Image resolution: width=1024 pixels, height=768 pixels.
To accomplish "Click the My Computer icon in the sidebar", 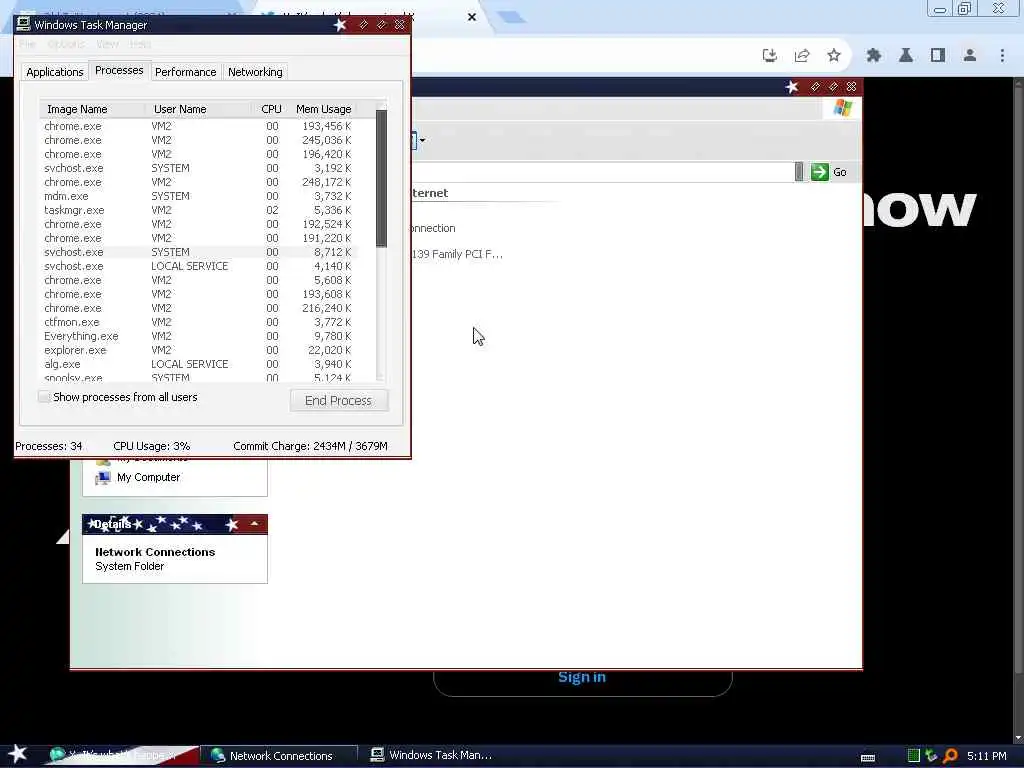I will [x=103, y=477].
